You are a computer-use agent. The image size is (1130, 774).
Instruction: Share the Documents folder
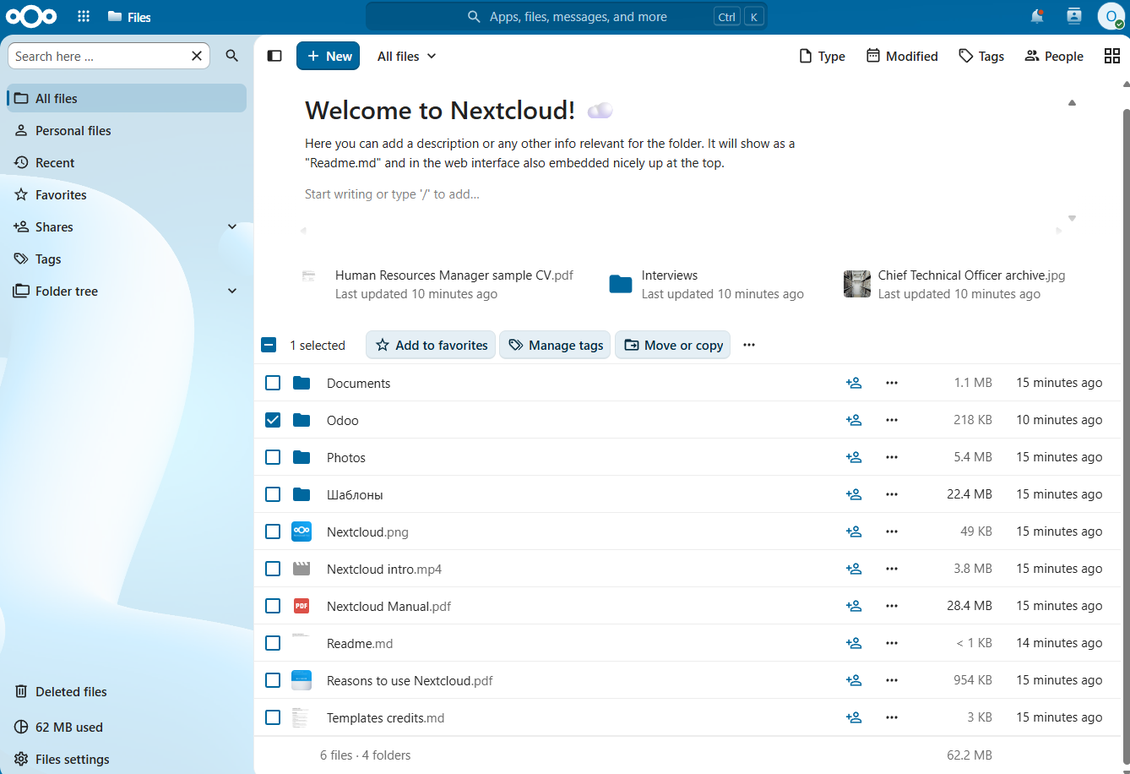pos(853,383)
